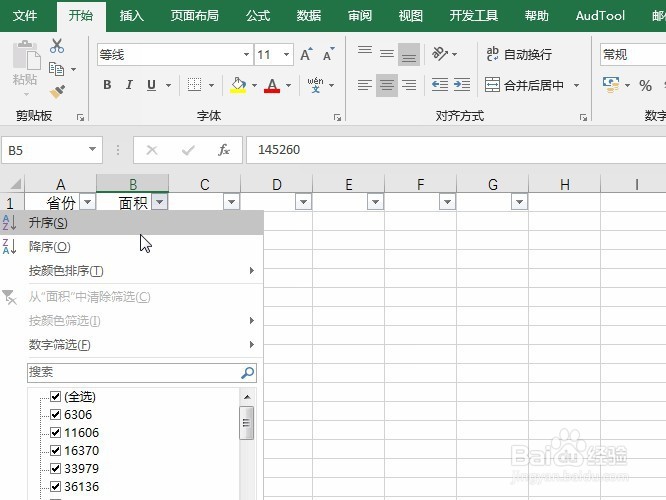The height and width of the screenshot is (500, 666).
Task: Switch to the 页面布局 tab
Action: 195,16
